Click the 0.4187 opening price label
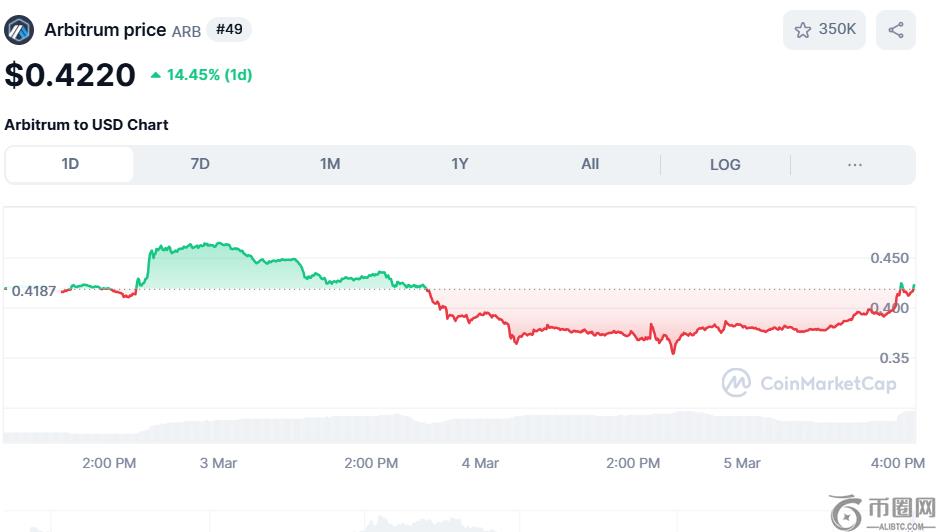Image resolution: width=936 pixels, height=532 pixels. [33, 290]
